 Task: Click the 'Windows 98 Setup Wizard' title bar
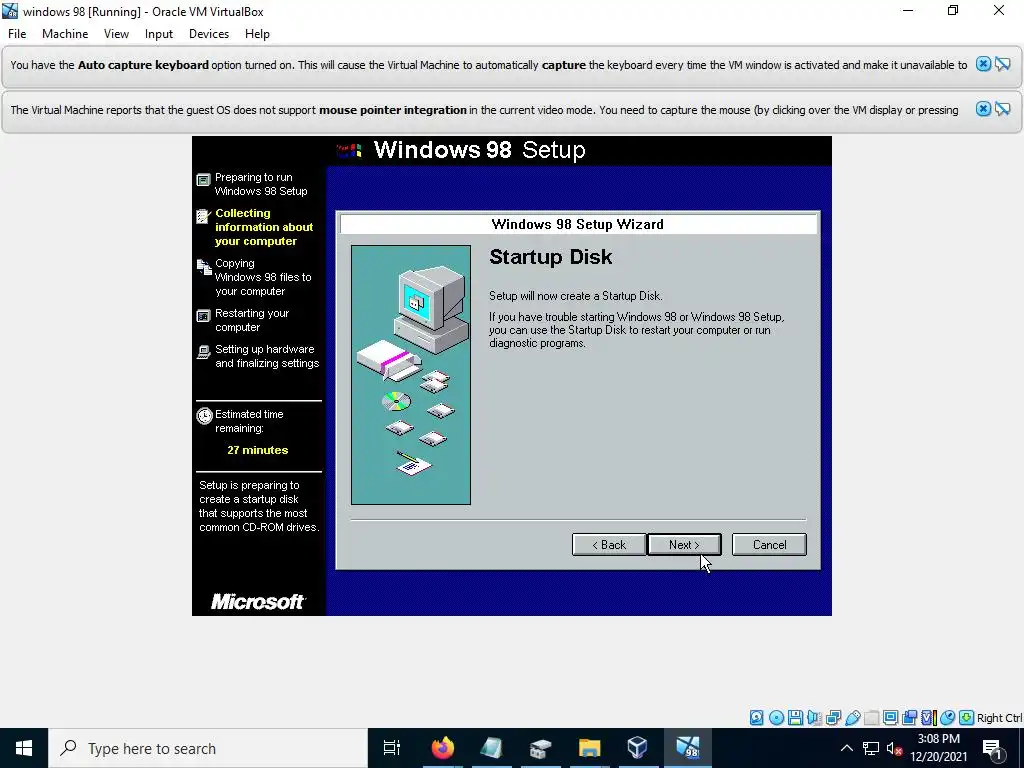578,224
